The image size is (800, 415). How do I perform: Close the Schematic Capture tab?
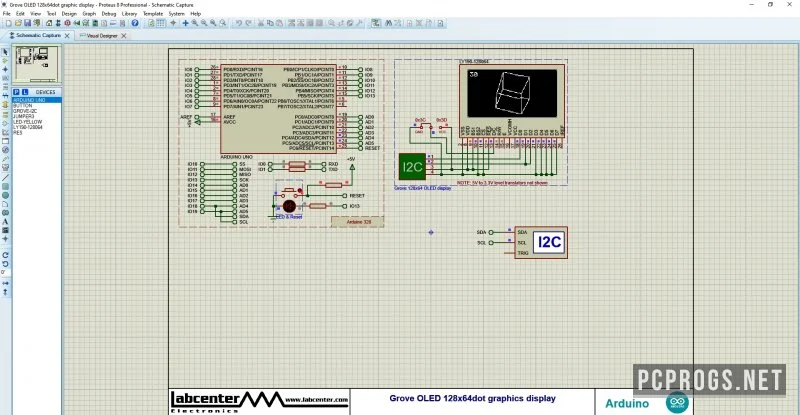[x=67, y=36]
